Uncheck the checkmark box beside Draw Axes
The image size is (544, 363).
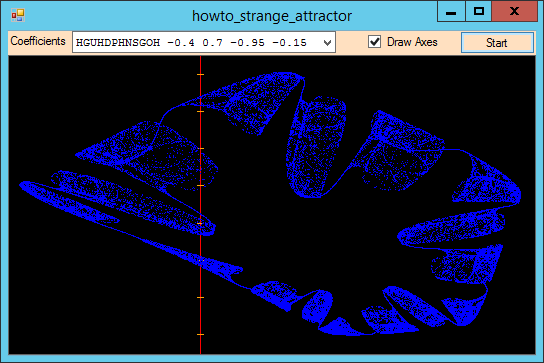pos(374,42)
